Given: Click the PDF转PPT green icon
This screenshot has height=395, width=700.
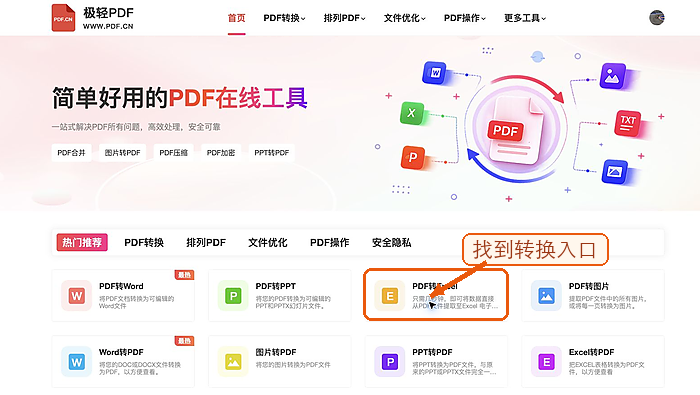Looking at the screenshot, I should [233, 295].
